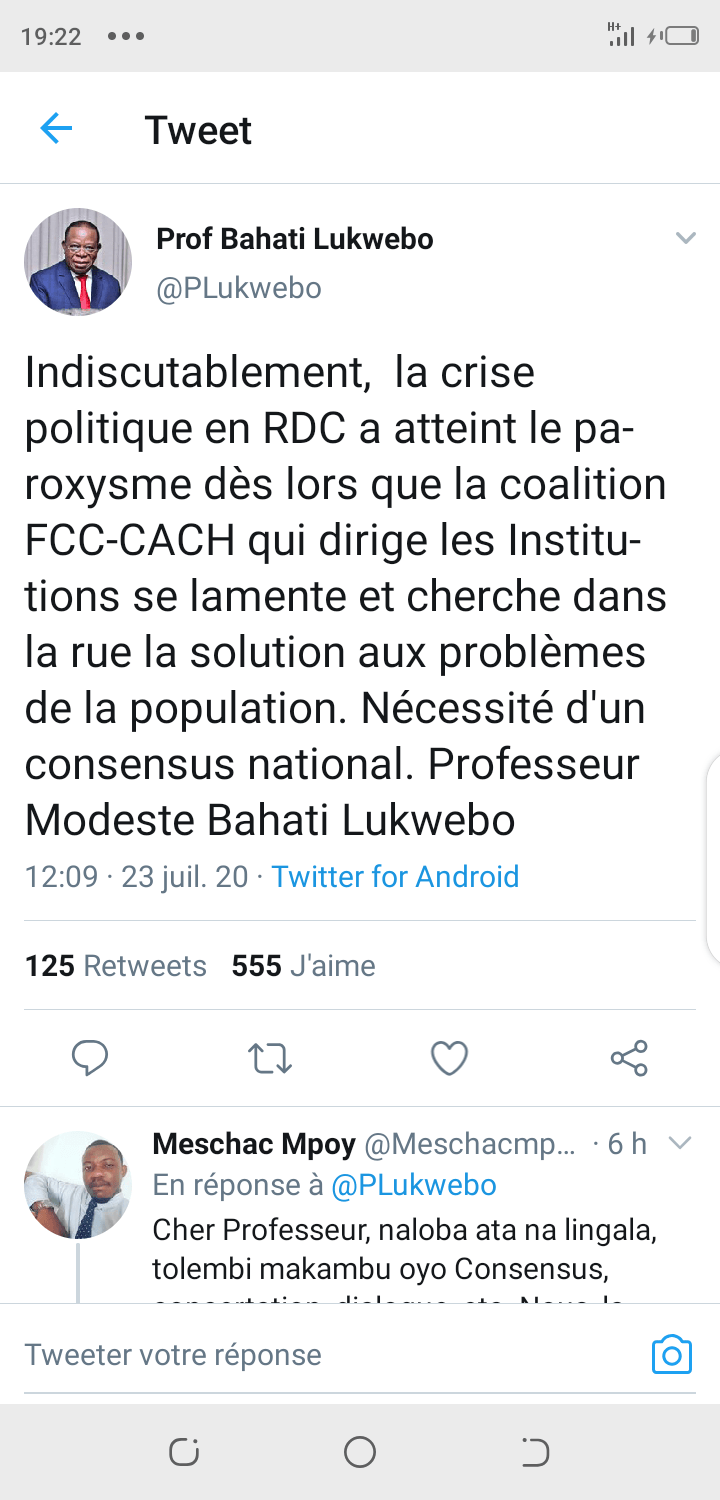Open the @PLukwebo link in the reply
This screenshot has width=720, height=1500.
point(413,1185)
